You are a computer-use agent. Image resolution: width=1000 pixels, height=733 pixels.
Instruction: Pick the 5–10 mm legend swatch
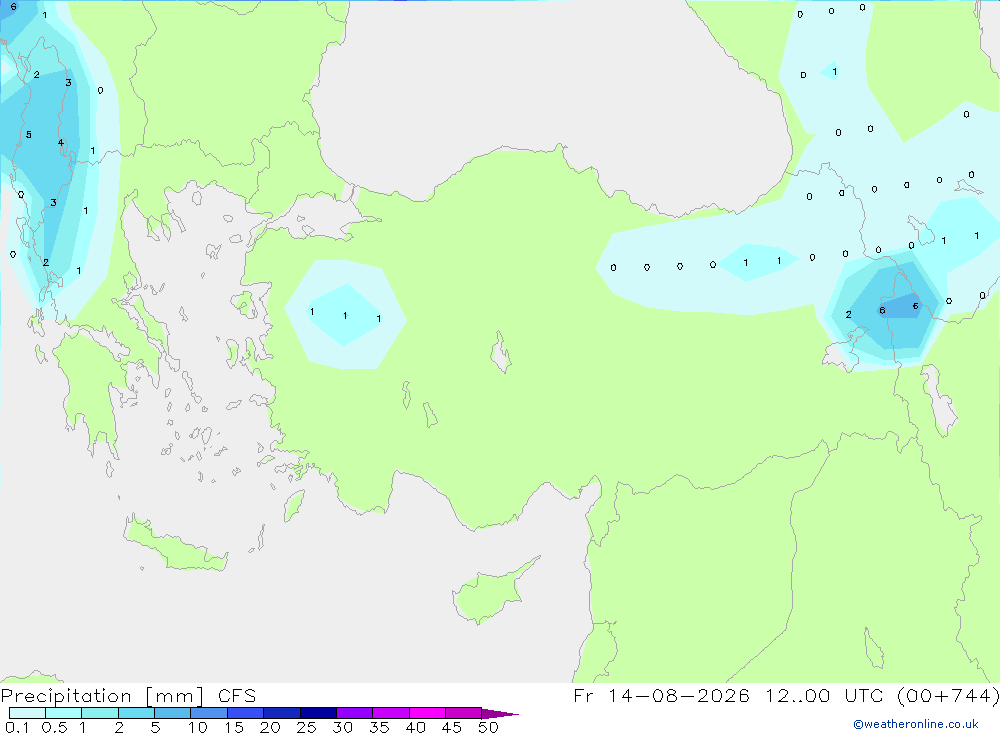click(172, 713)
